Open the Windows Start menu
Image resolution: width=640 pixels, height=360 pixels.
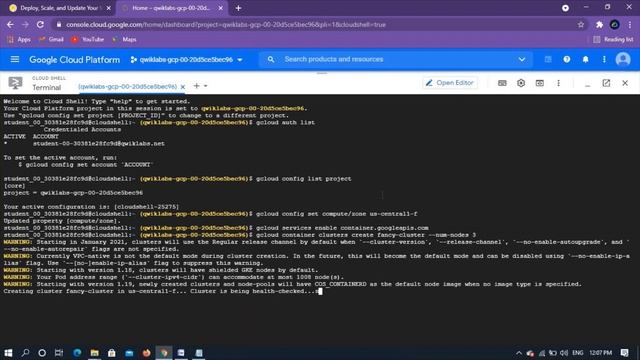click(x=8, y=353)
